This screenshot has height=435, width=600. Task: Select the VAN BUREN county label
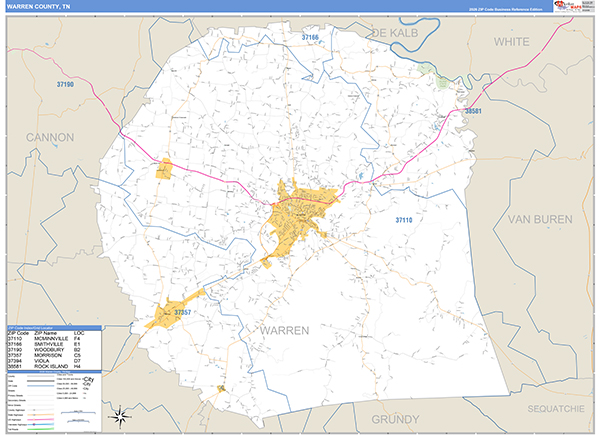pos(540,219)
